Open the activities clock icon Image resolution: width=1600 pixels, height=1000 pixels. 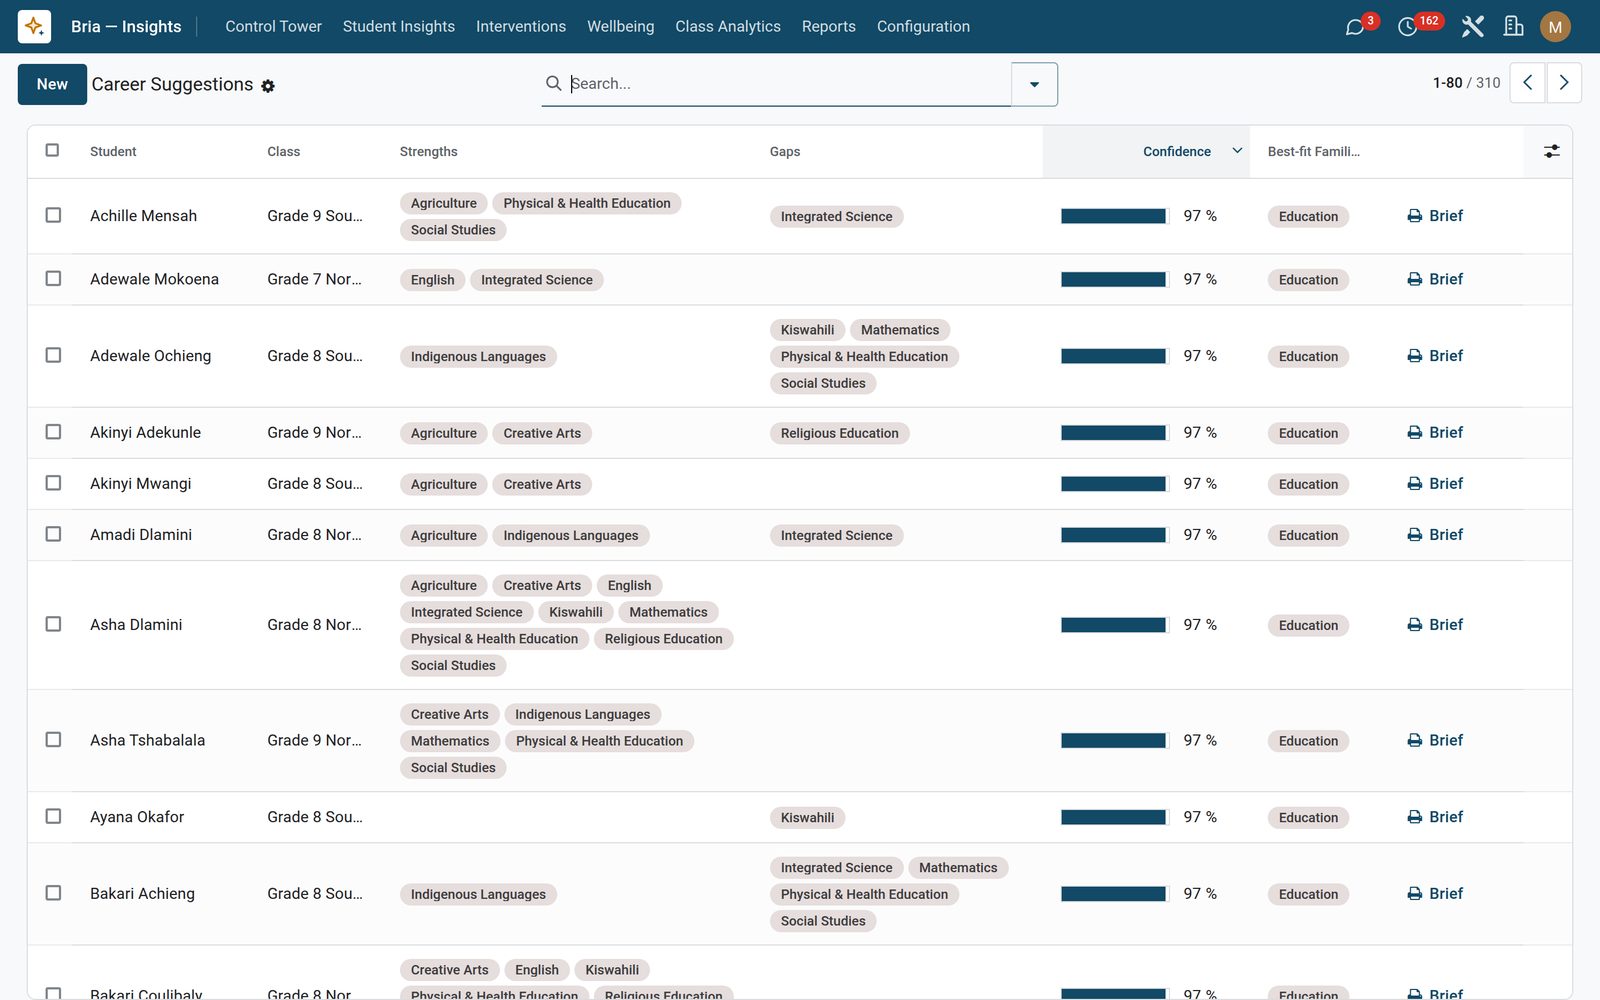[x=1407, y=27]
